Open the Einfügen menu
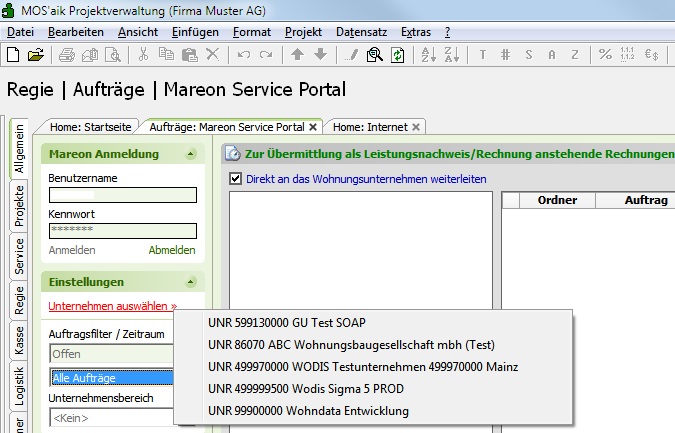This screenshot has height=433, width=675. coord(195,32)
